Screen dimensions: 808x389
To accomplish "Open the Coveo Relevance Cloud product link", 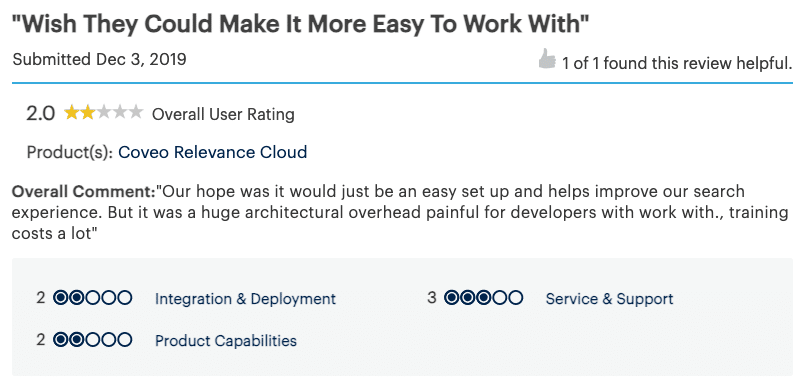I will click(213, 153).
